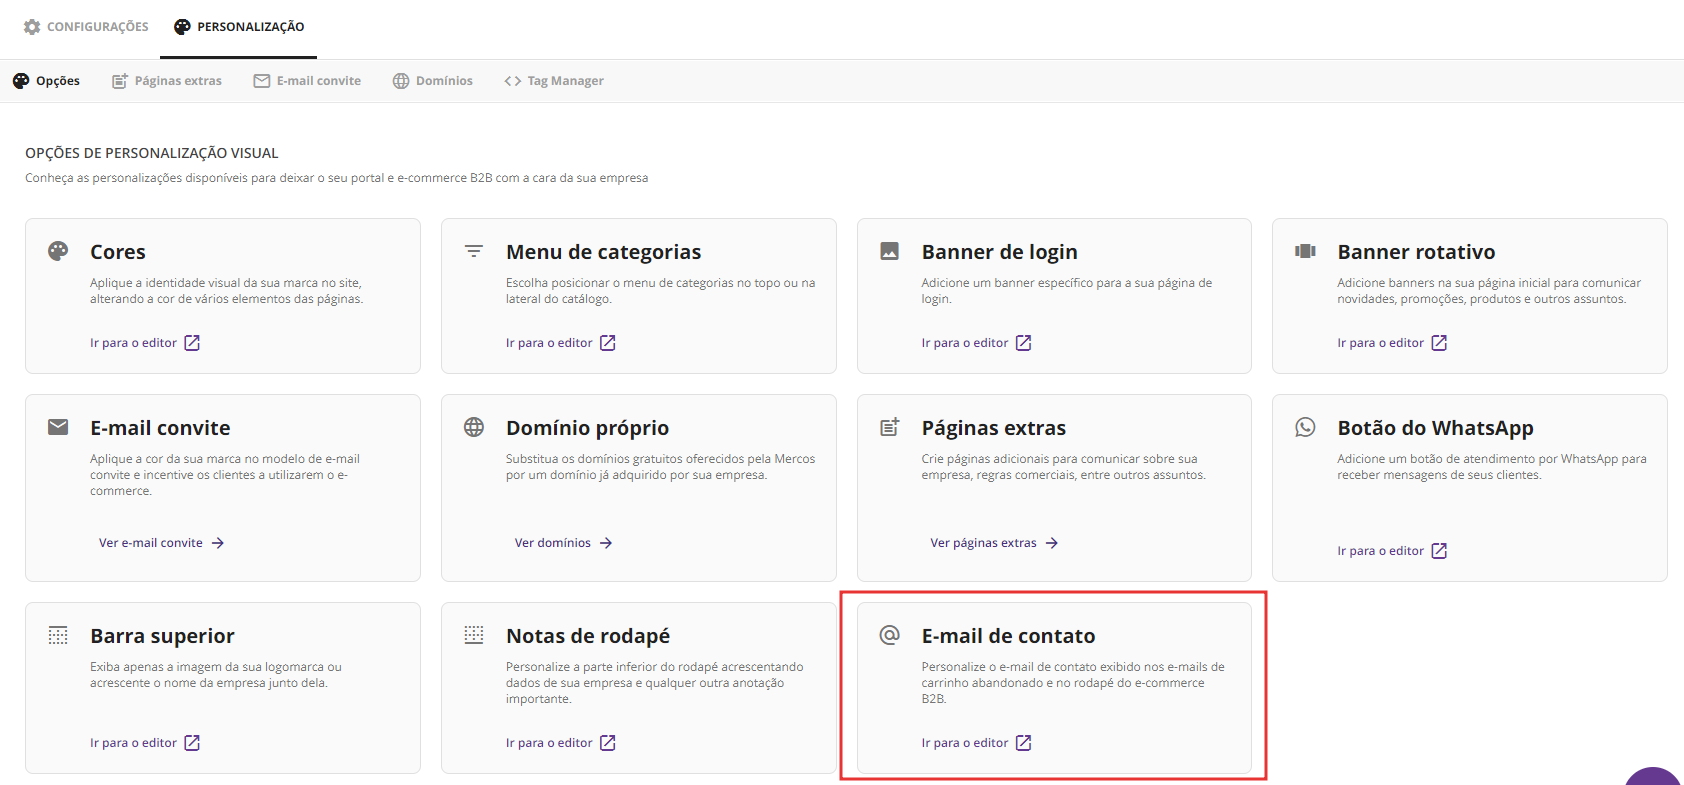Viewport: 1684px width, 785px height.
Task: Click the 'E-mail de contato' card title
Action: (x=1009, y=636)
